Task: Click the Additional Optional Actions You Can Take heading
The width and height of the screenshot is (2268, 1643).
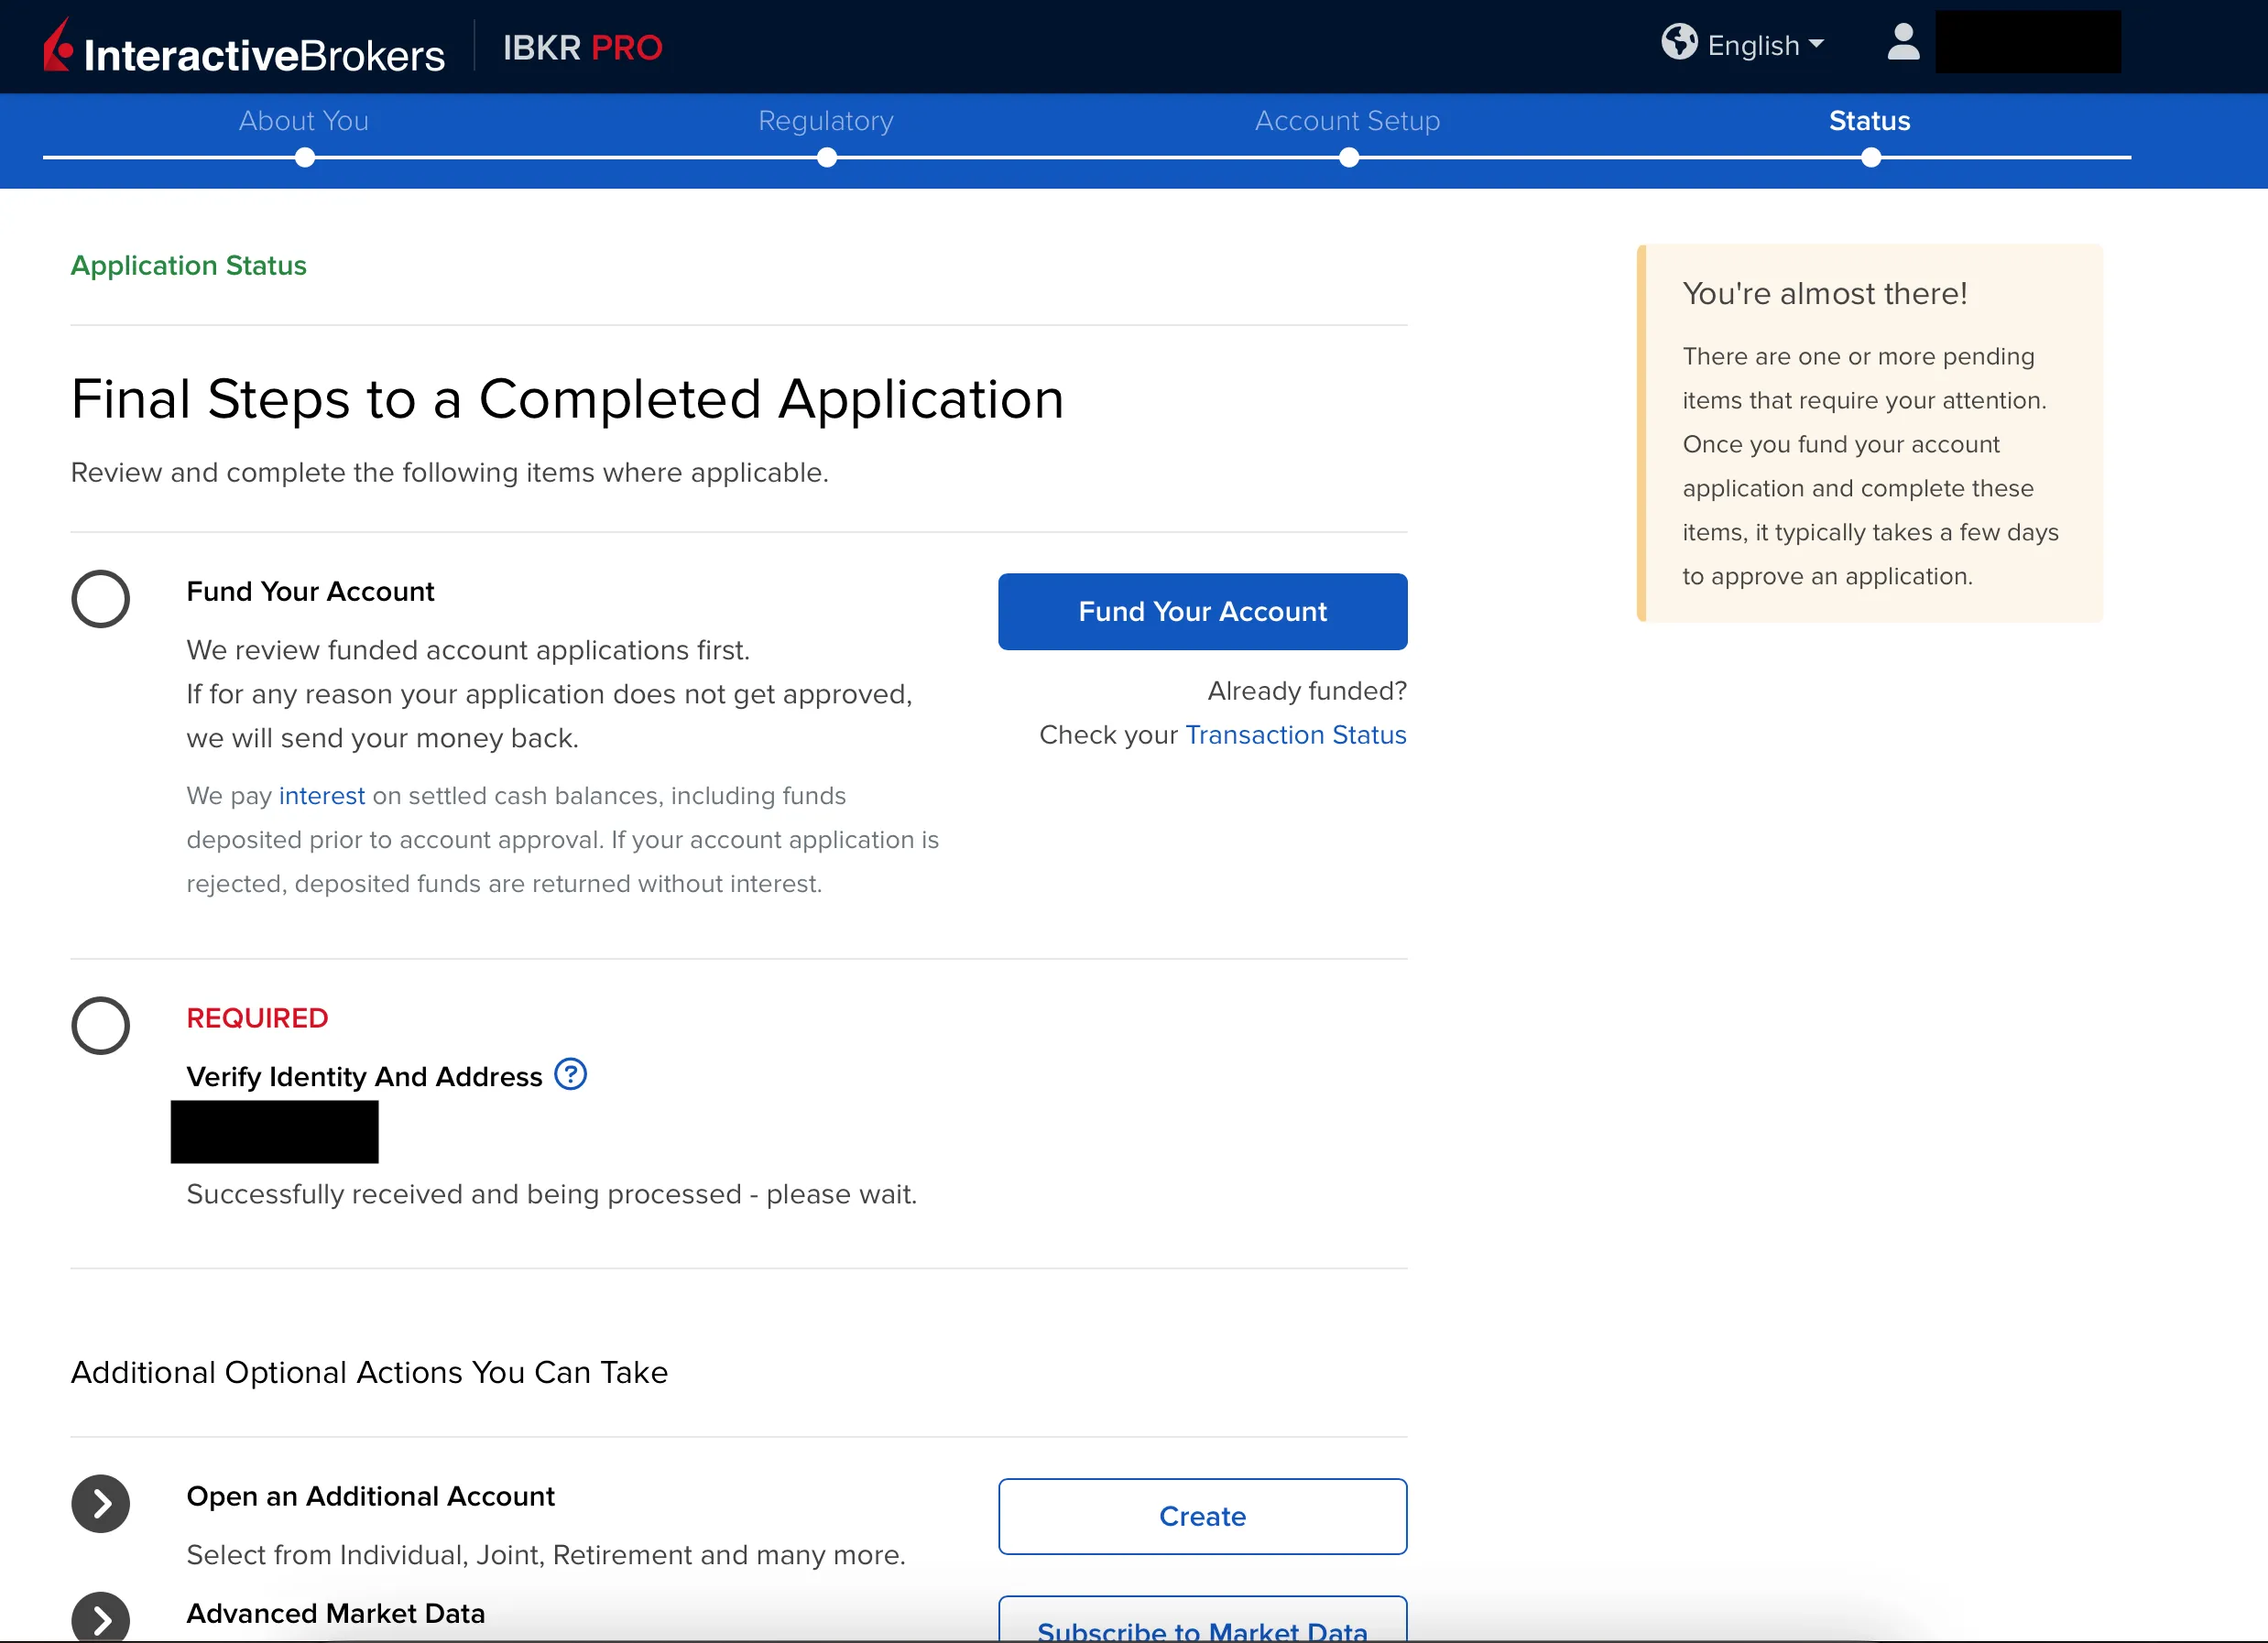Action: pos(369,1372)
